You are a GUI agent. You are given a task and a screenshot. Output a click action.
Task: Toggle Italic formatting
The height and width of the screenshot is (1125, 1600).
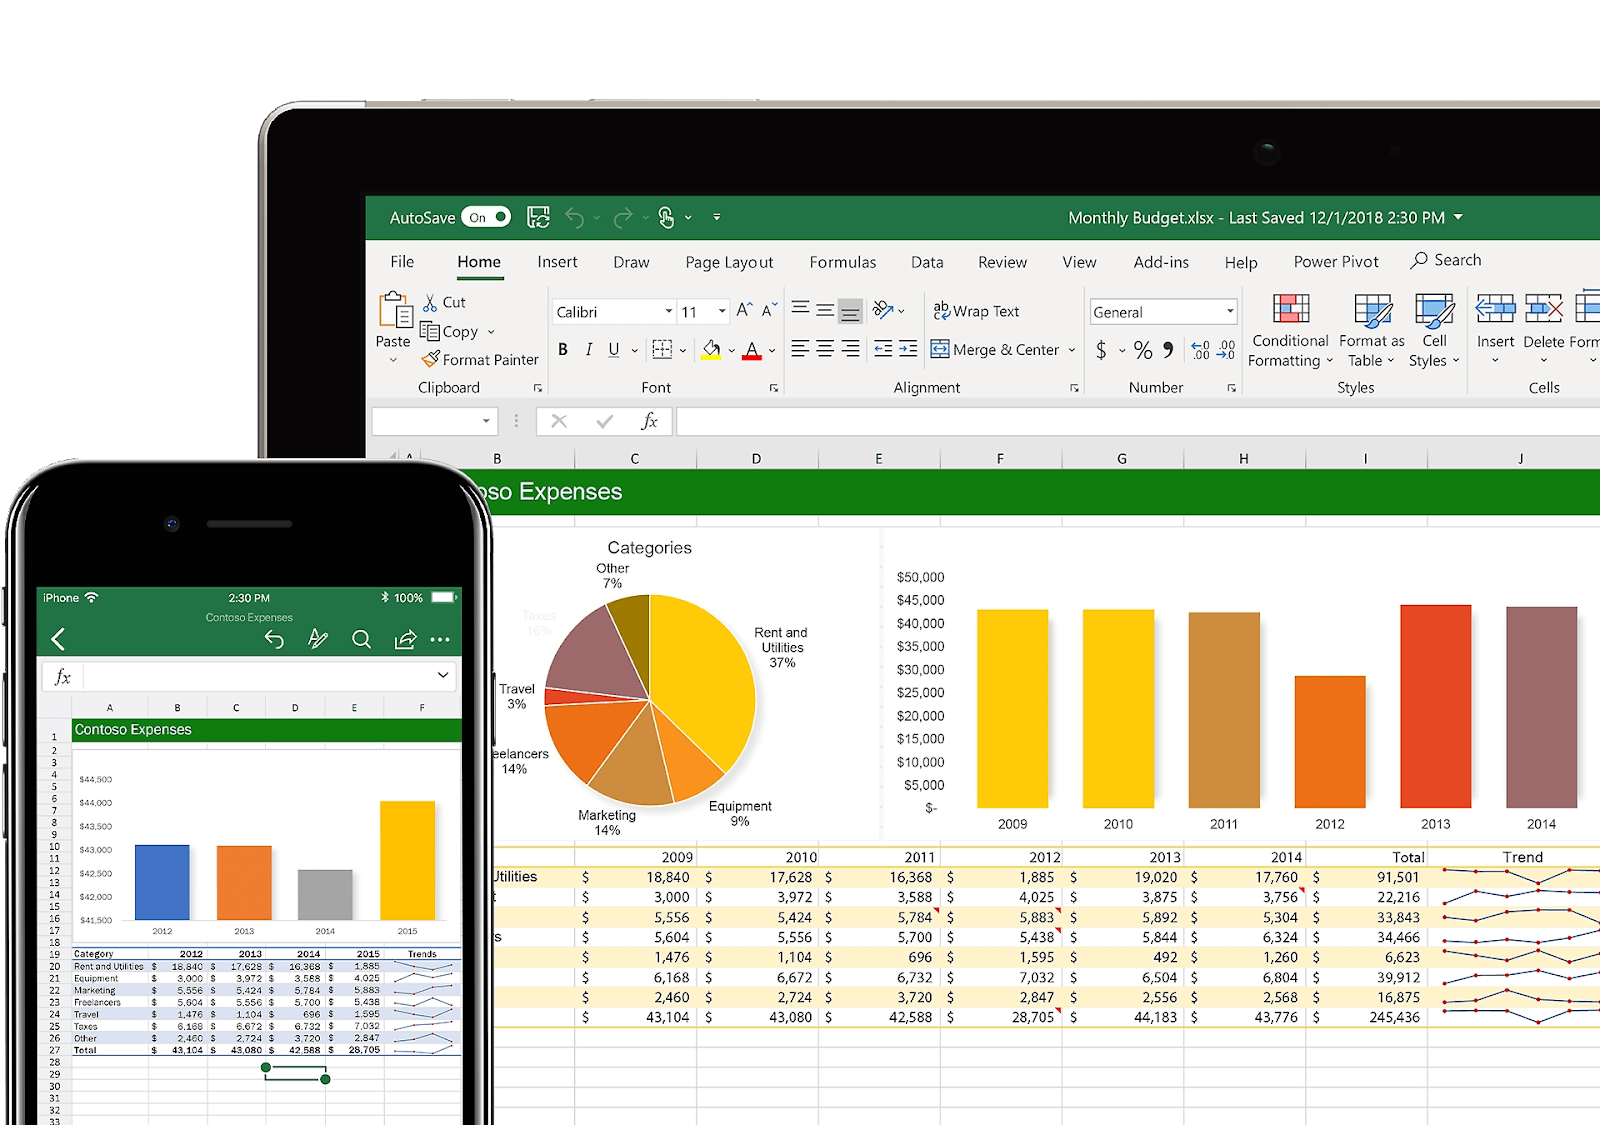click(588, 350)
